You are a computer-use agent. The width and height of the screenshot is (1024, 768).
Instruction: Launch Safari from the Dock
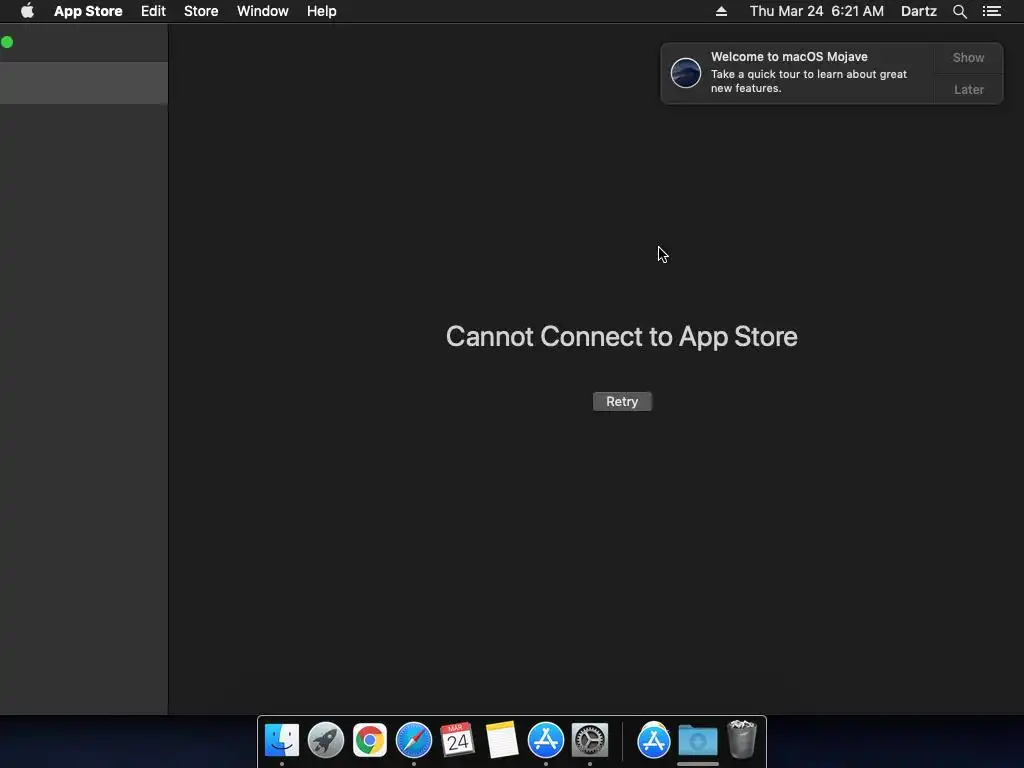point(414,740)
